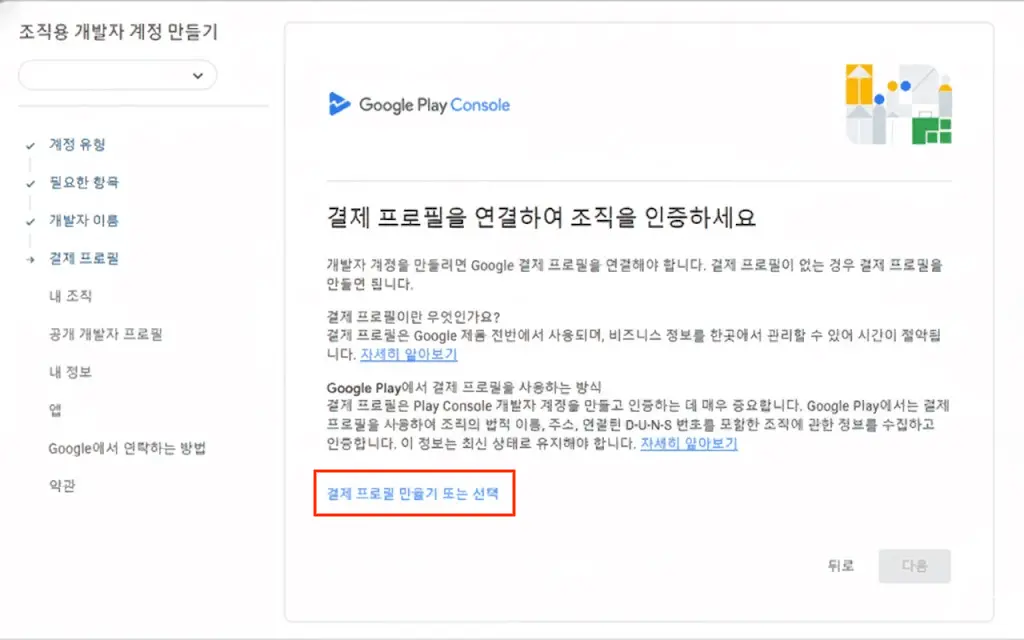This screenshot has width=1024, height=640.
Task: Expand the empty account selector box
Action: (x=118, y=75)
